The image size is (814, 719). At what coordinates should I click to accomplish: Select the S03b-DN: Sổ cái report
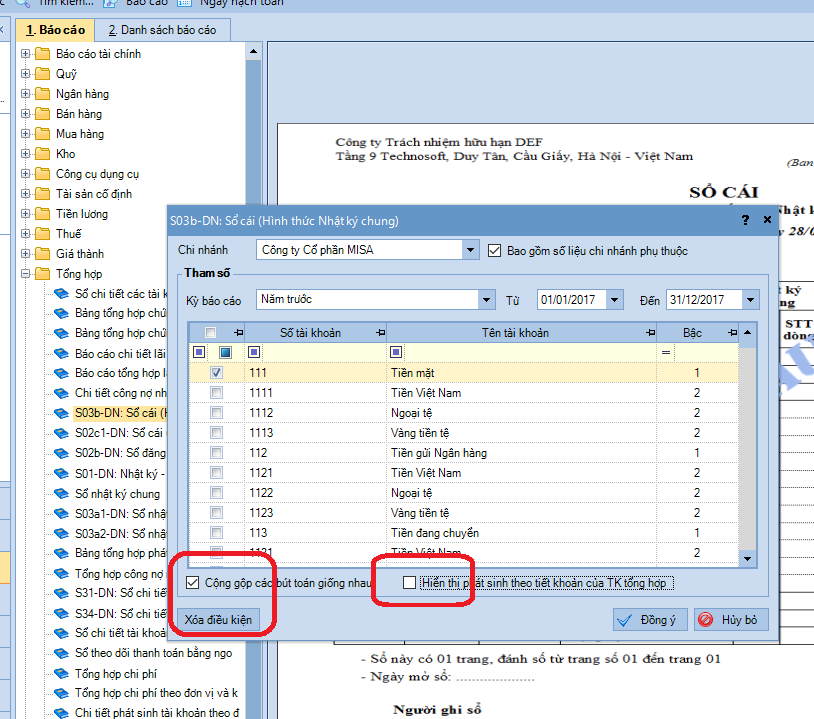pyautogui.click(x=120, y=413)
